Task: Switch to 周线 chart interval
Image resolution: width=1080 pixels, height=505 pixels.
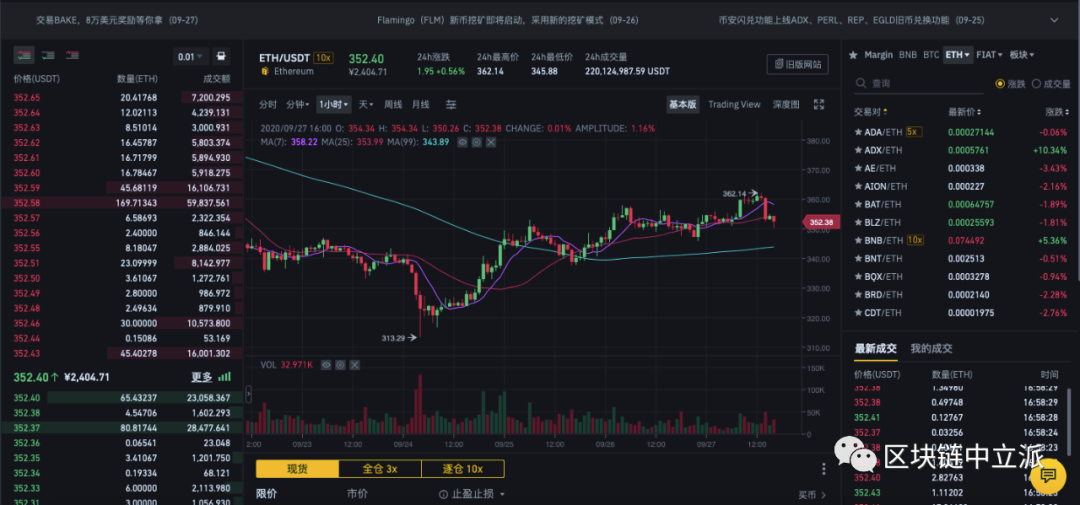Action: [393, 105]
